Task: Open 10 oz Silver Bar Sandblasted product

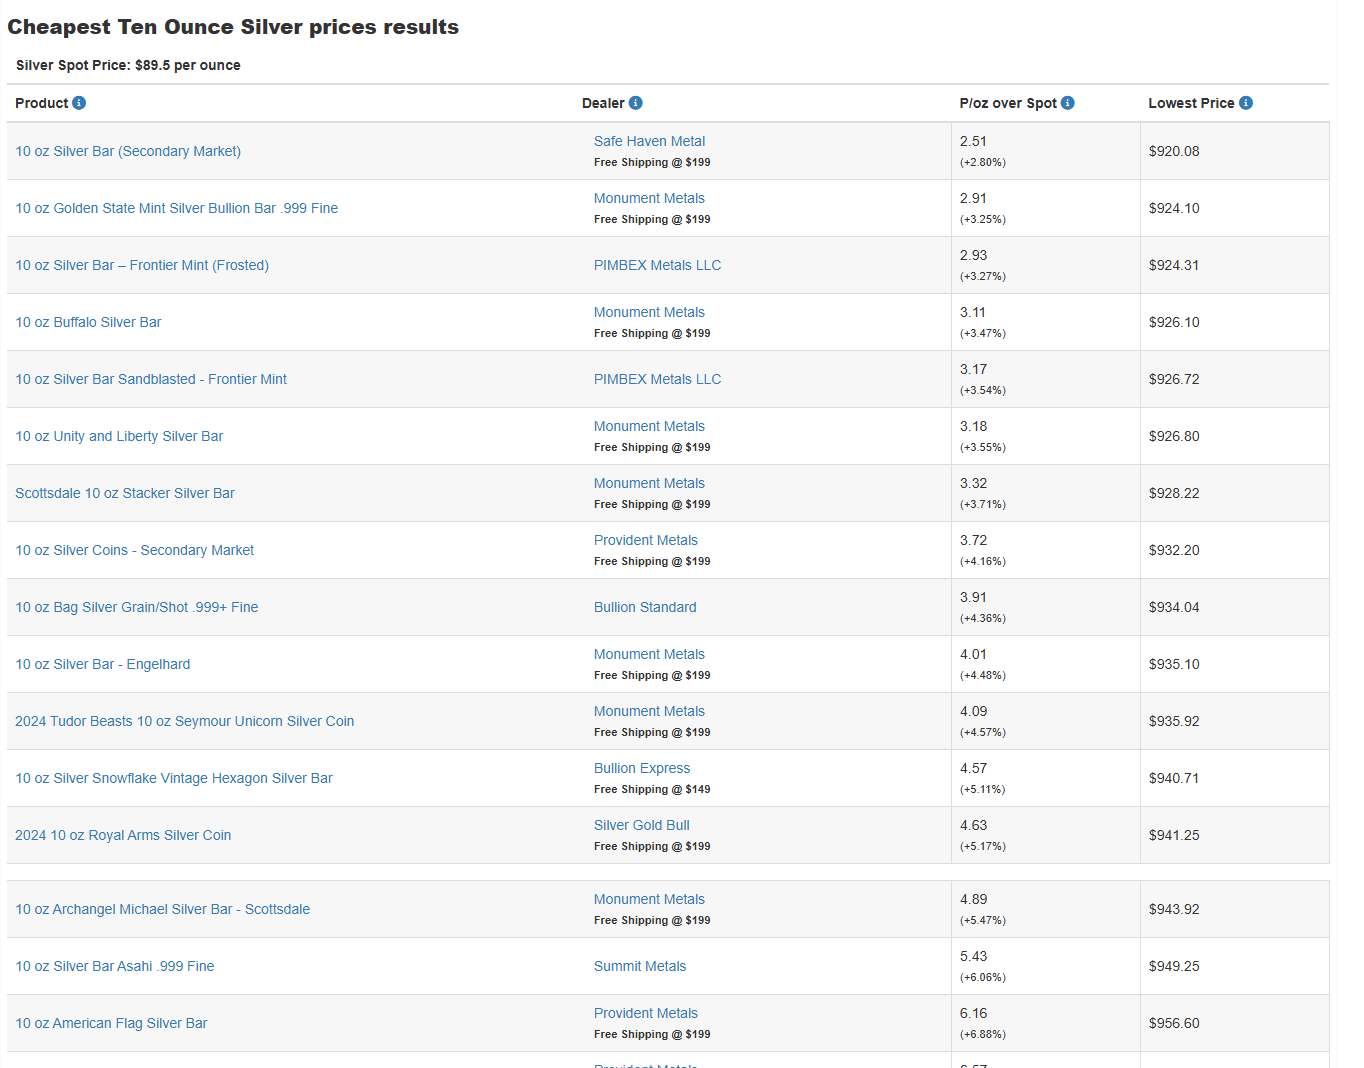Action: (151, 379)
